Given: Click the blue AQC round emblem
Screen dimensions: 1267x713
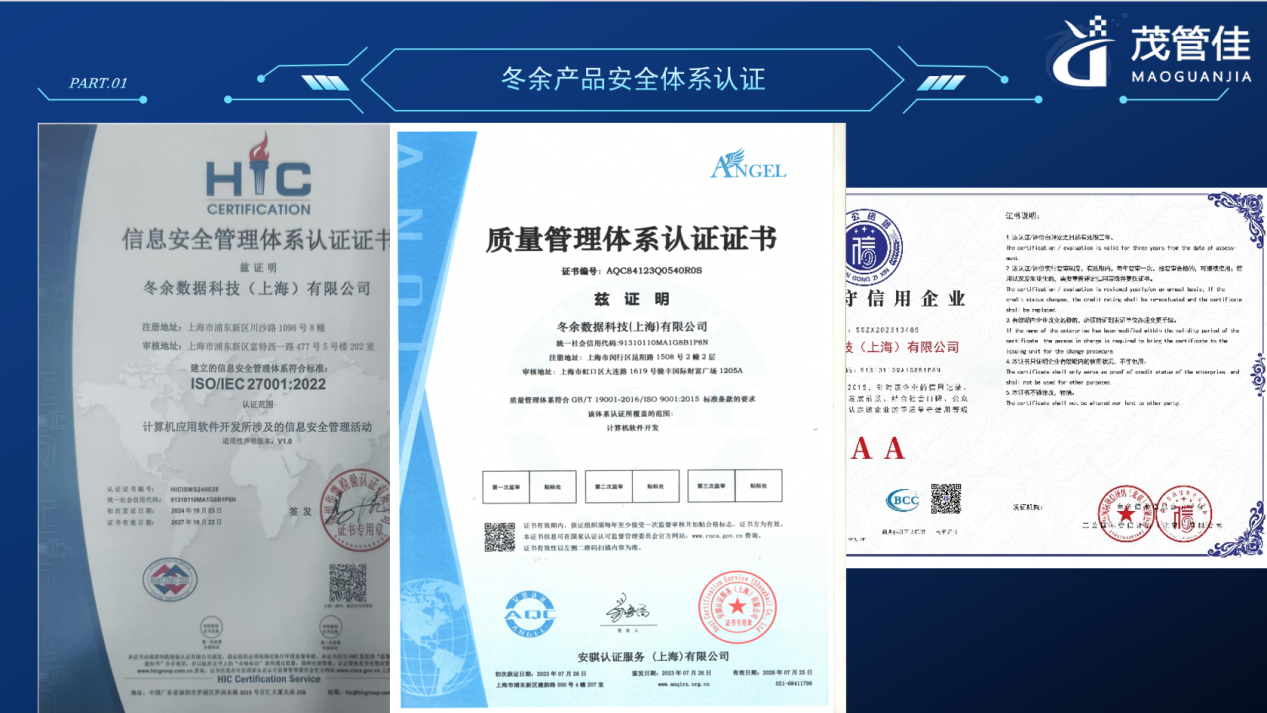Looking at the screenshot, I should (529, 614).
